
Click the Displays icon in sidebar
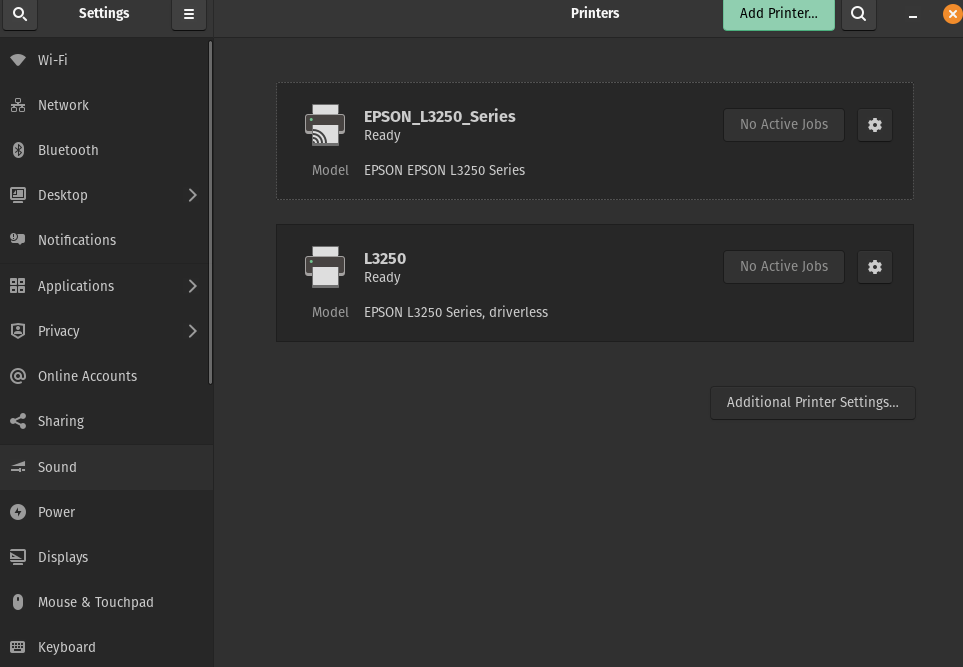coord(18,557)
